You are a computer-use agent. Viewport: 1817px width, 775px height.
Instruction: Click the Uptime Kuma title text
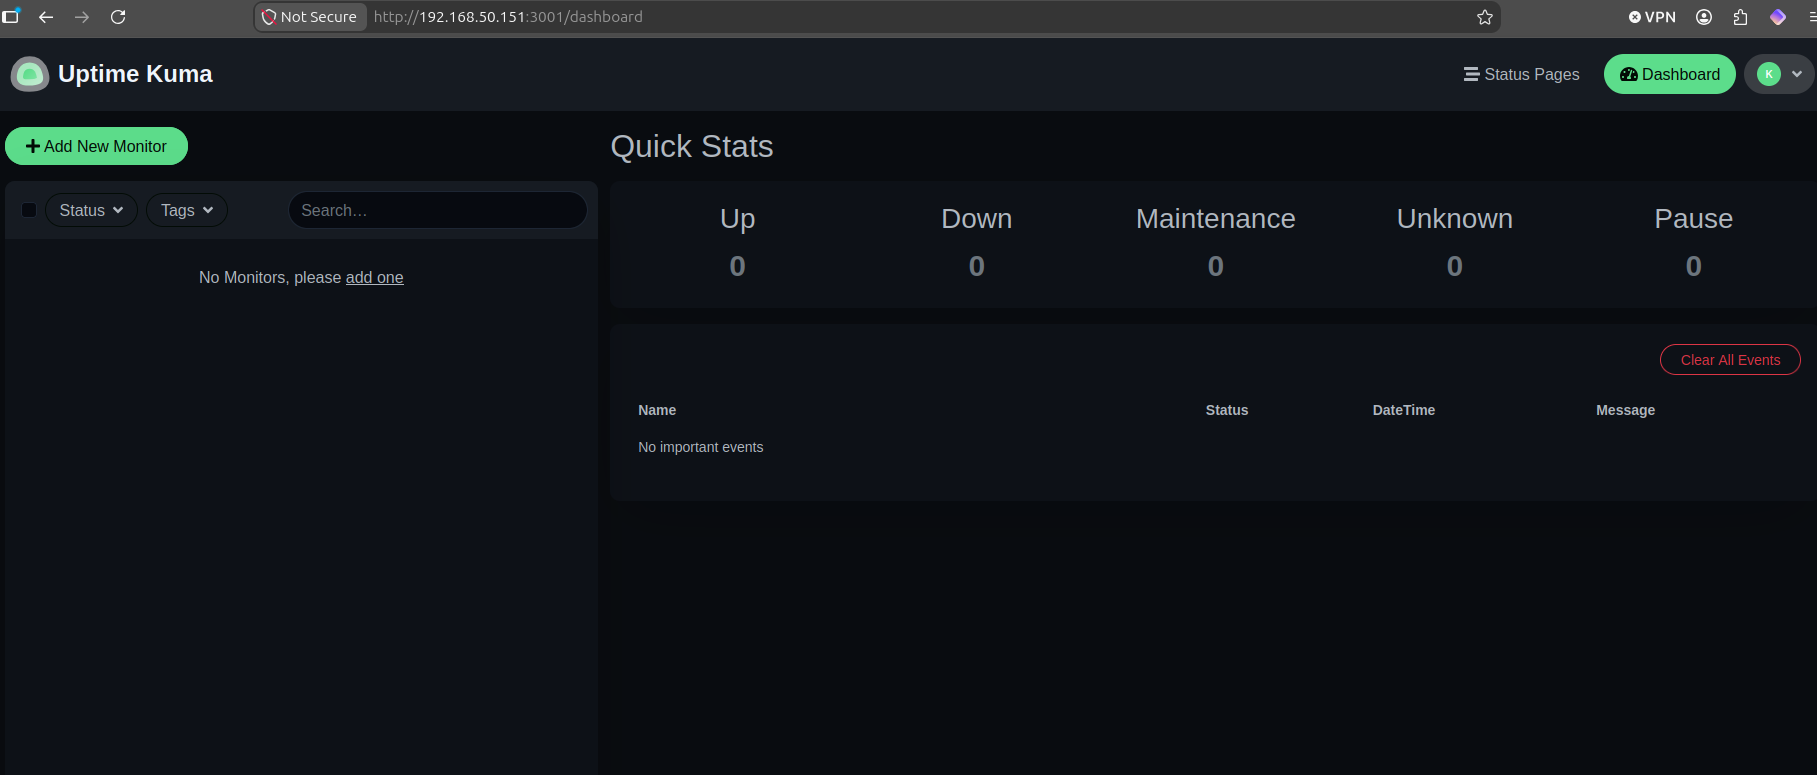click(x=135, y=74)
